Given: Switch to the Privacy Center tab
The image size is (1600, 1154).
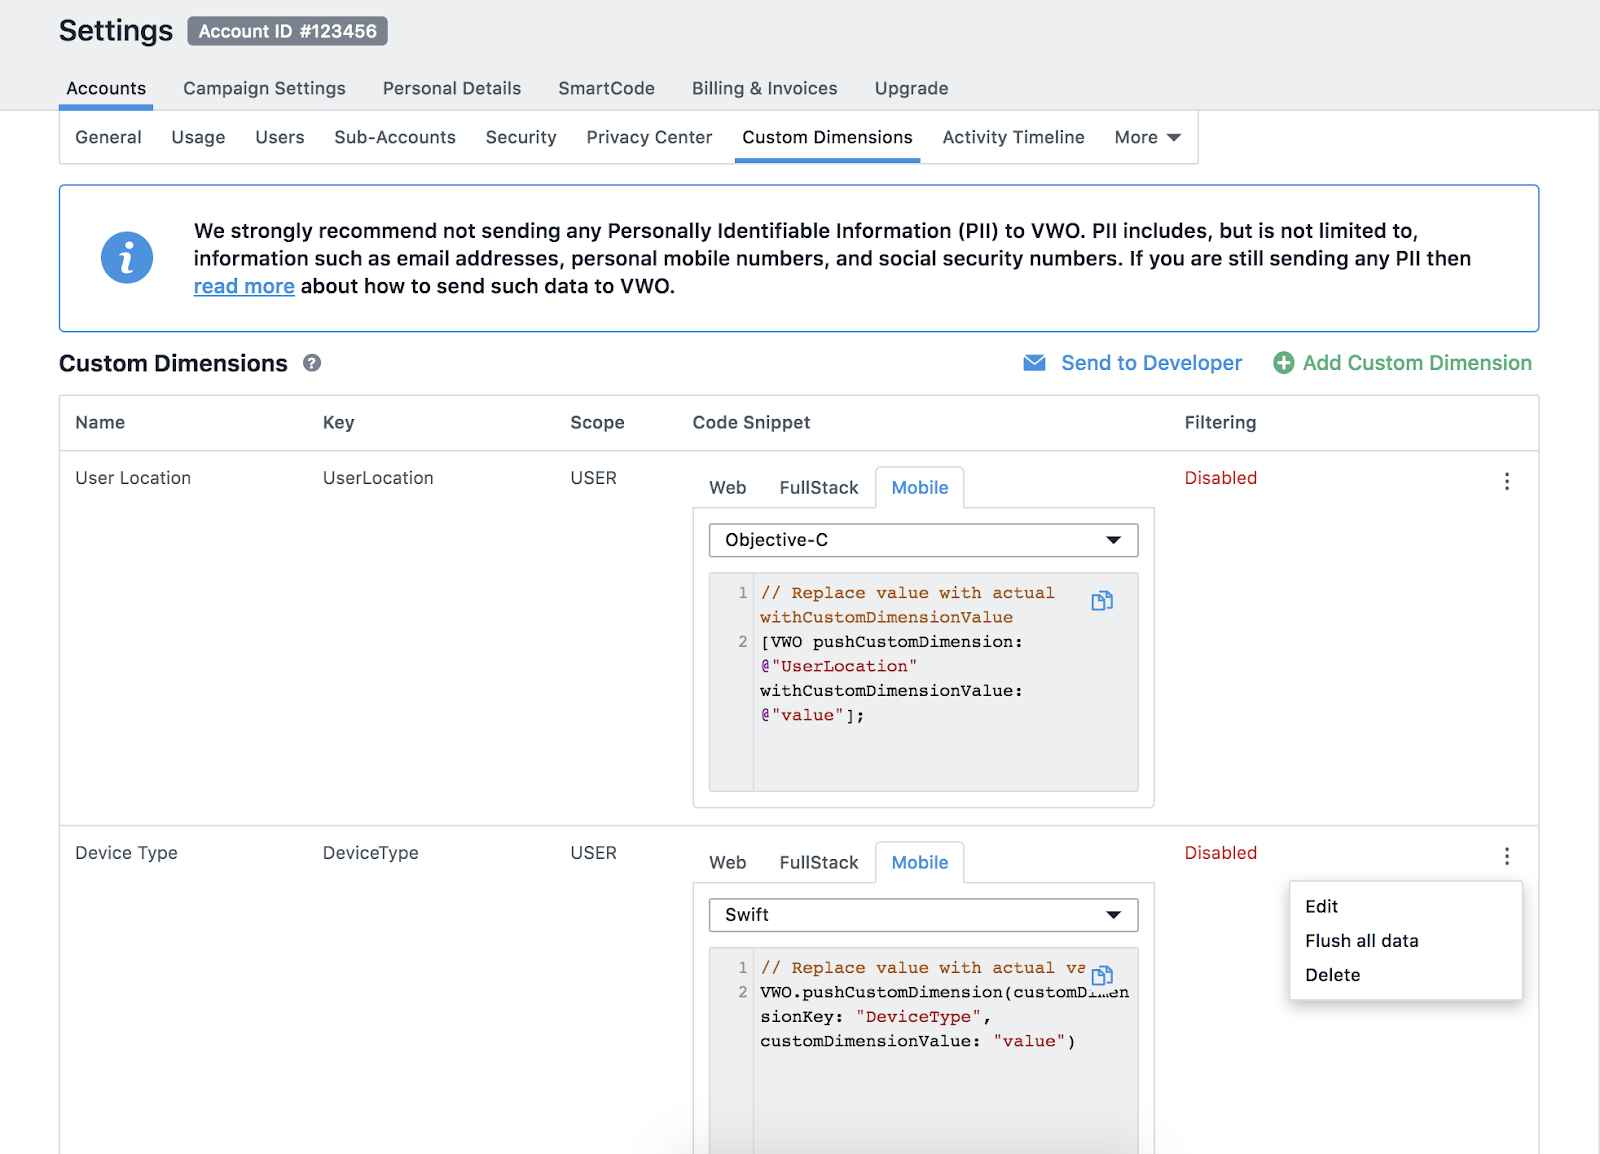Looking at the screenshot, I should click(649, 138).
